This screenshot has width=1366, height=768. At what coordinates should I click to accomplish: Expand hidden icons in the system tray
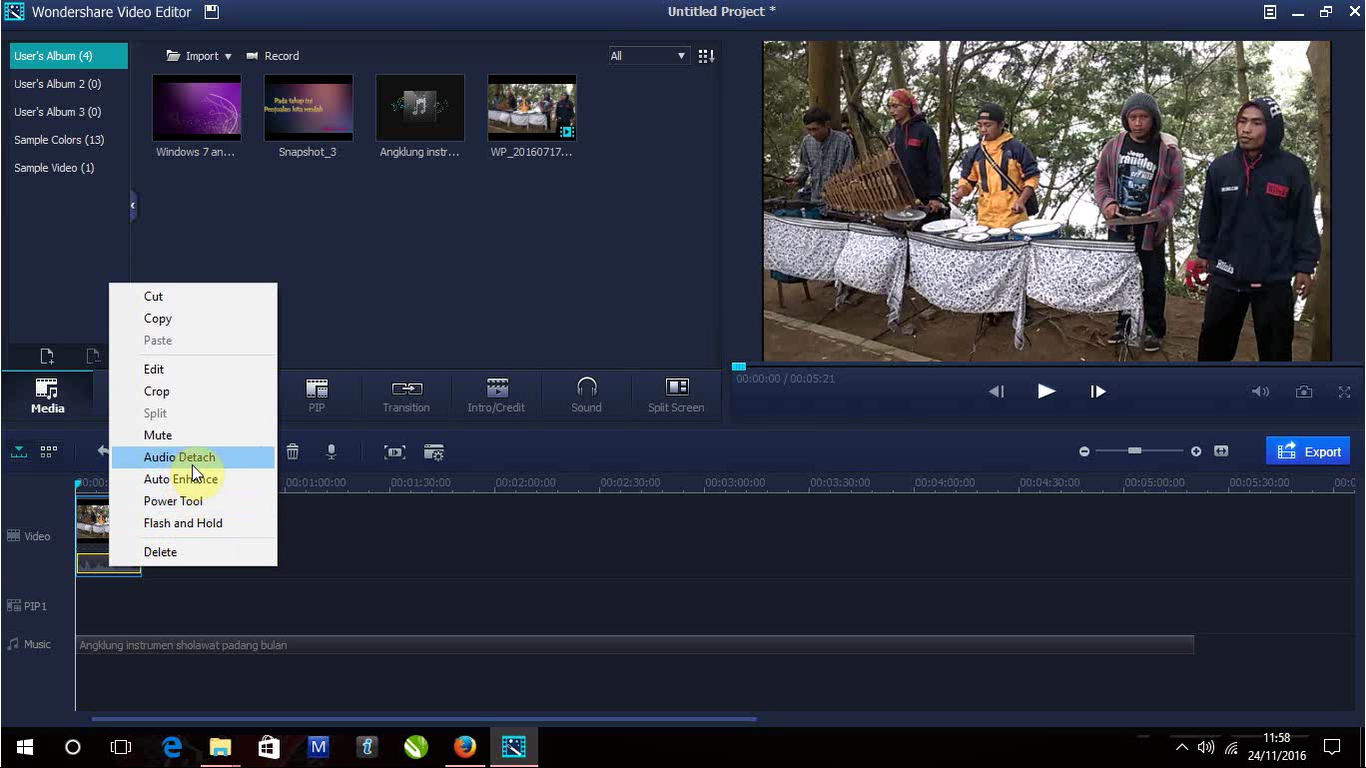(1182, 747)
